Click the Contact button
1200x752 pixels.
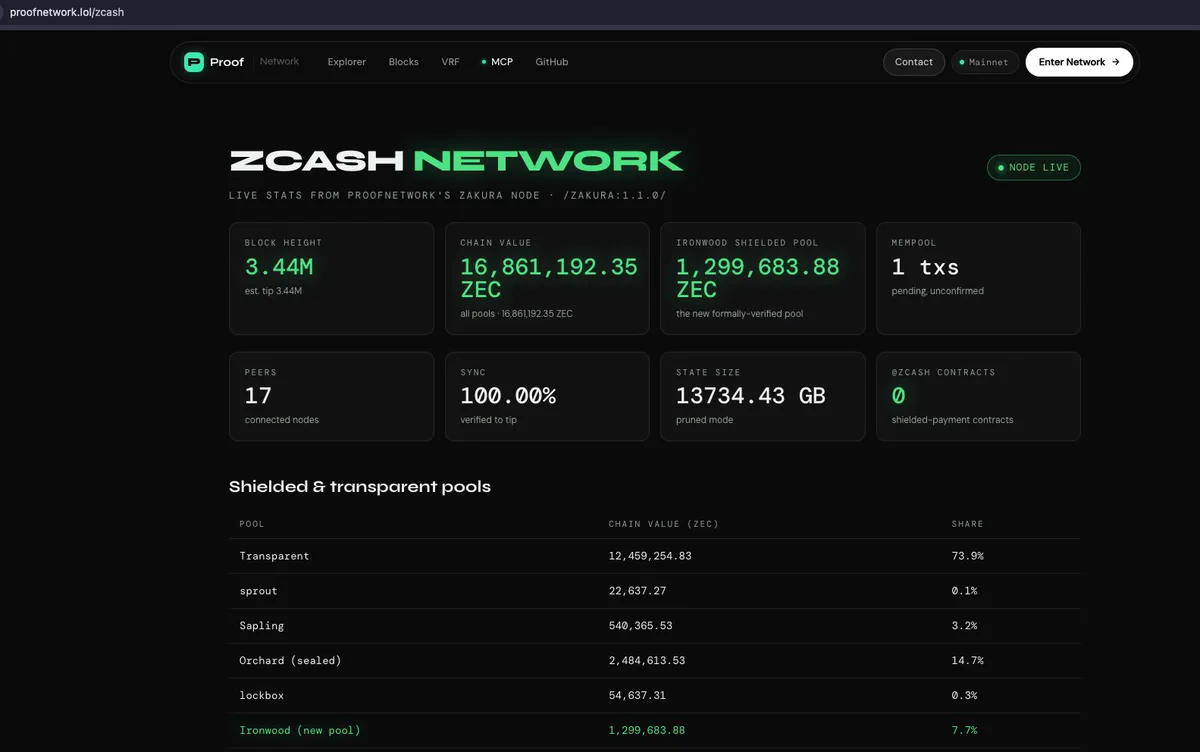(x=914, y=62)
